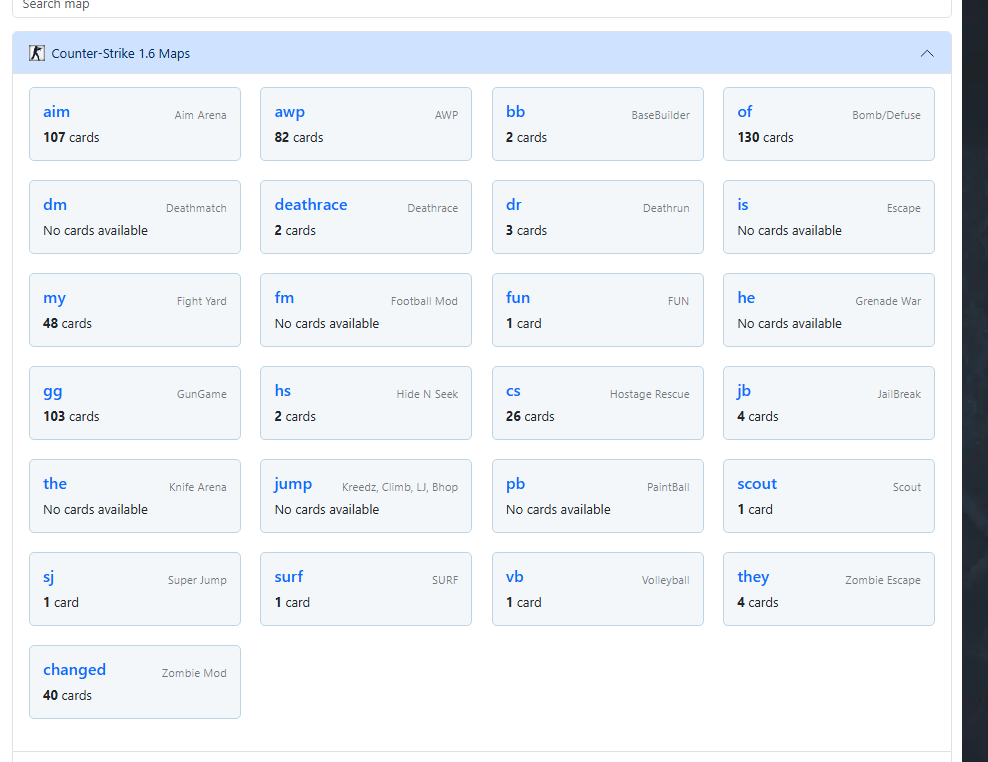Select the bb BaseBuilder category
The width and height of the screenshot is (988, 762).
click(597, 124)
